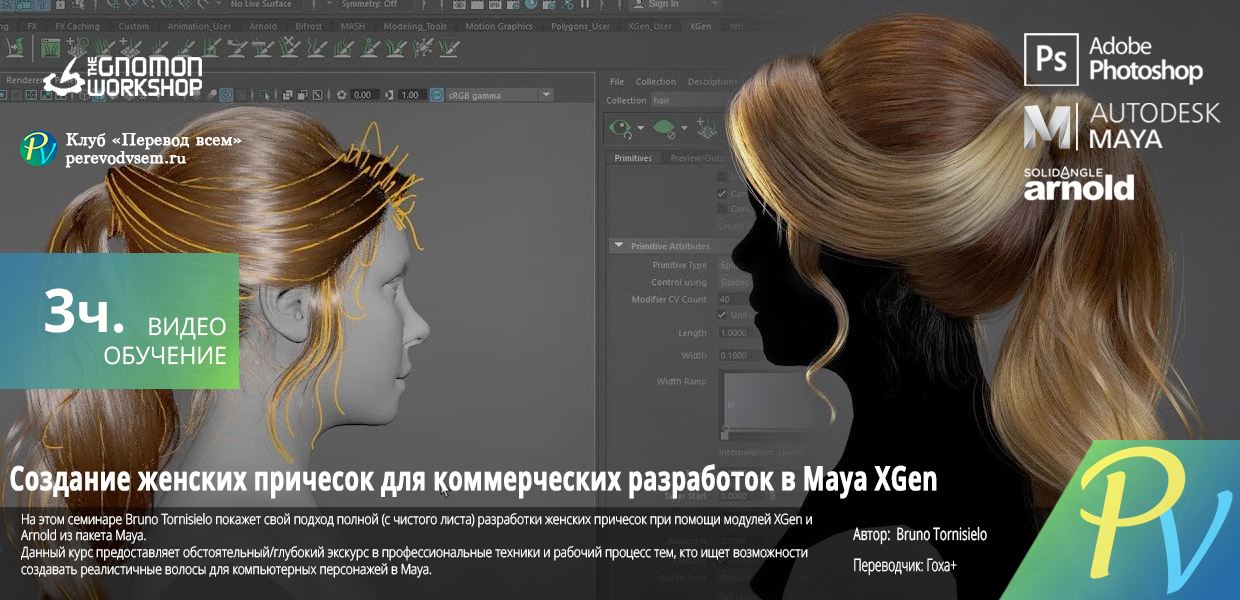Select the Primitives tab
The width and height of the screenshot is (1240, 600).
click(633, 158)
